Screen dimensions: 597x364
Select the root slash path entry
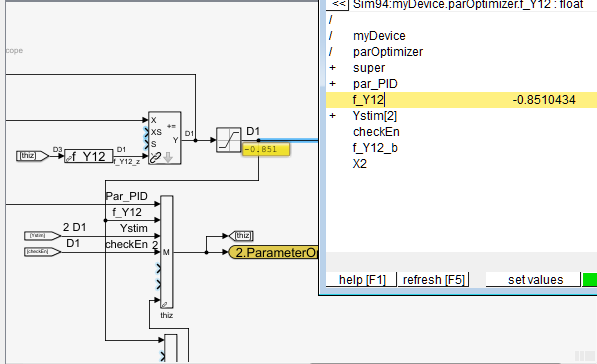click(330, 20)
